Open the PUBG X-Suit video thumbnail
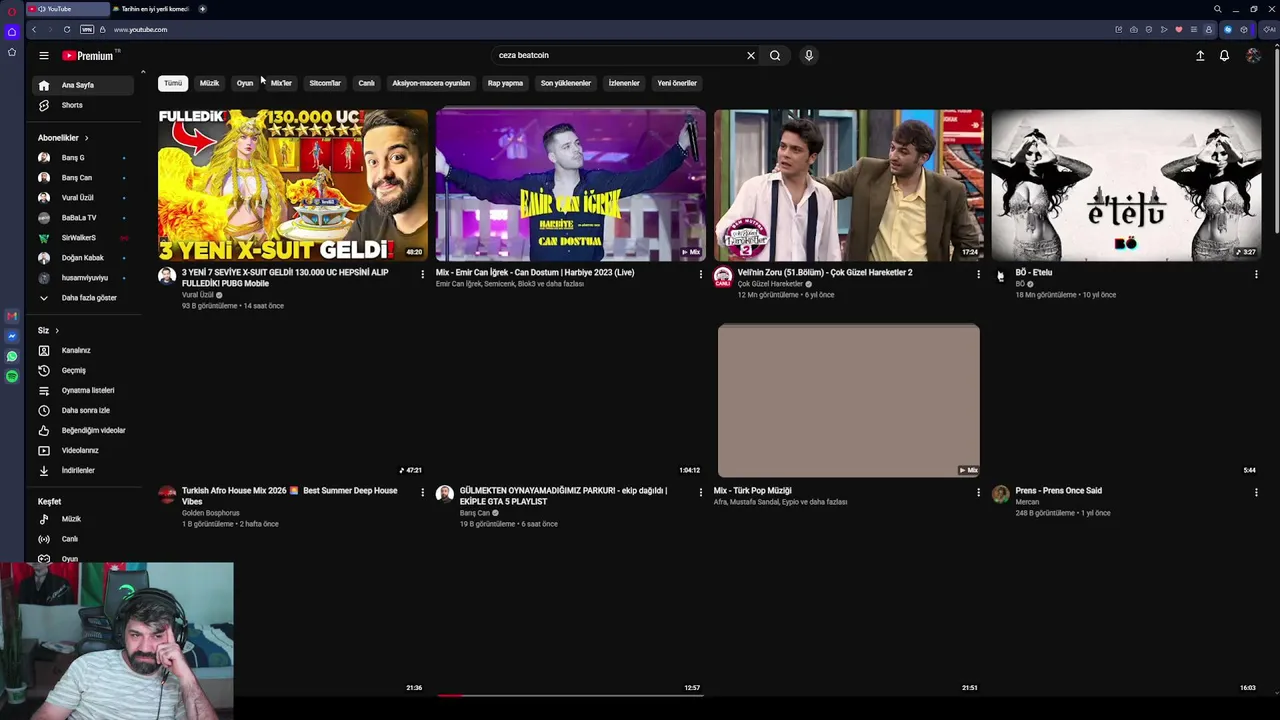This screenshot has width=1280, height=720. 293,185
